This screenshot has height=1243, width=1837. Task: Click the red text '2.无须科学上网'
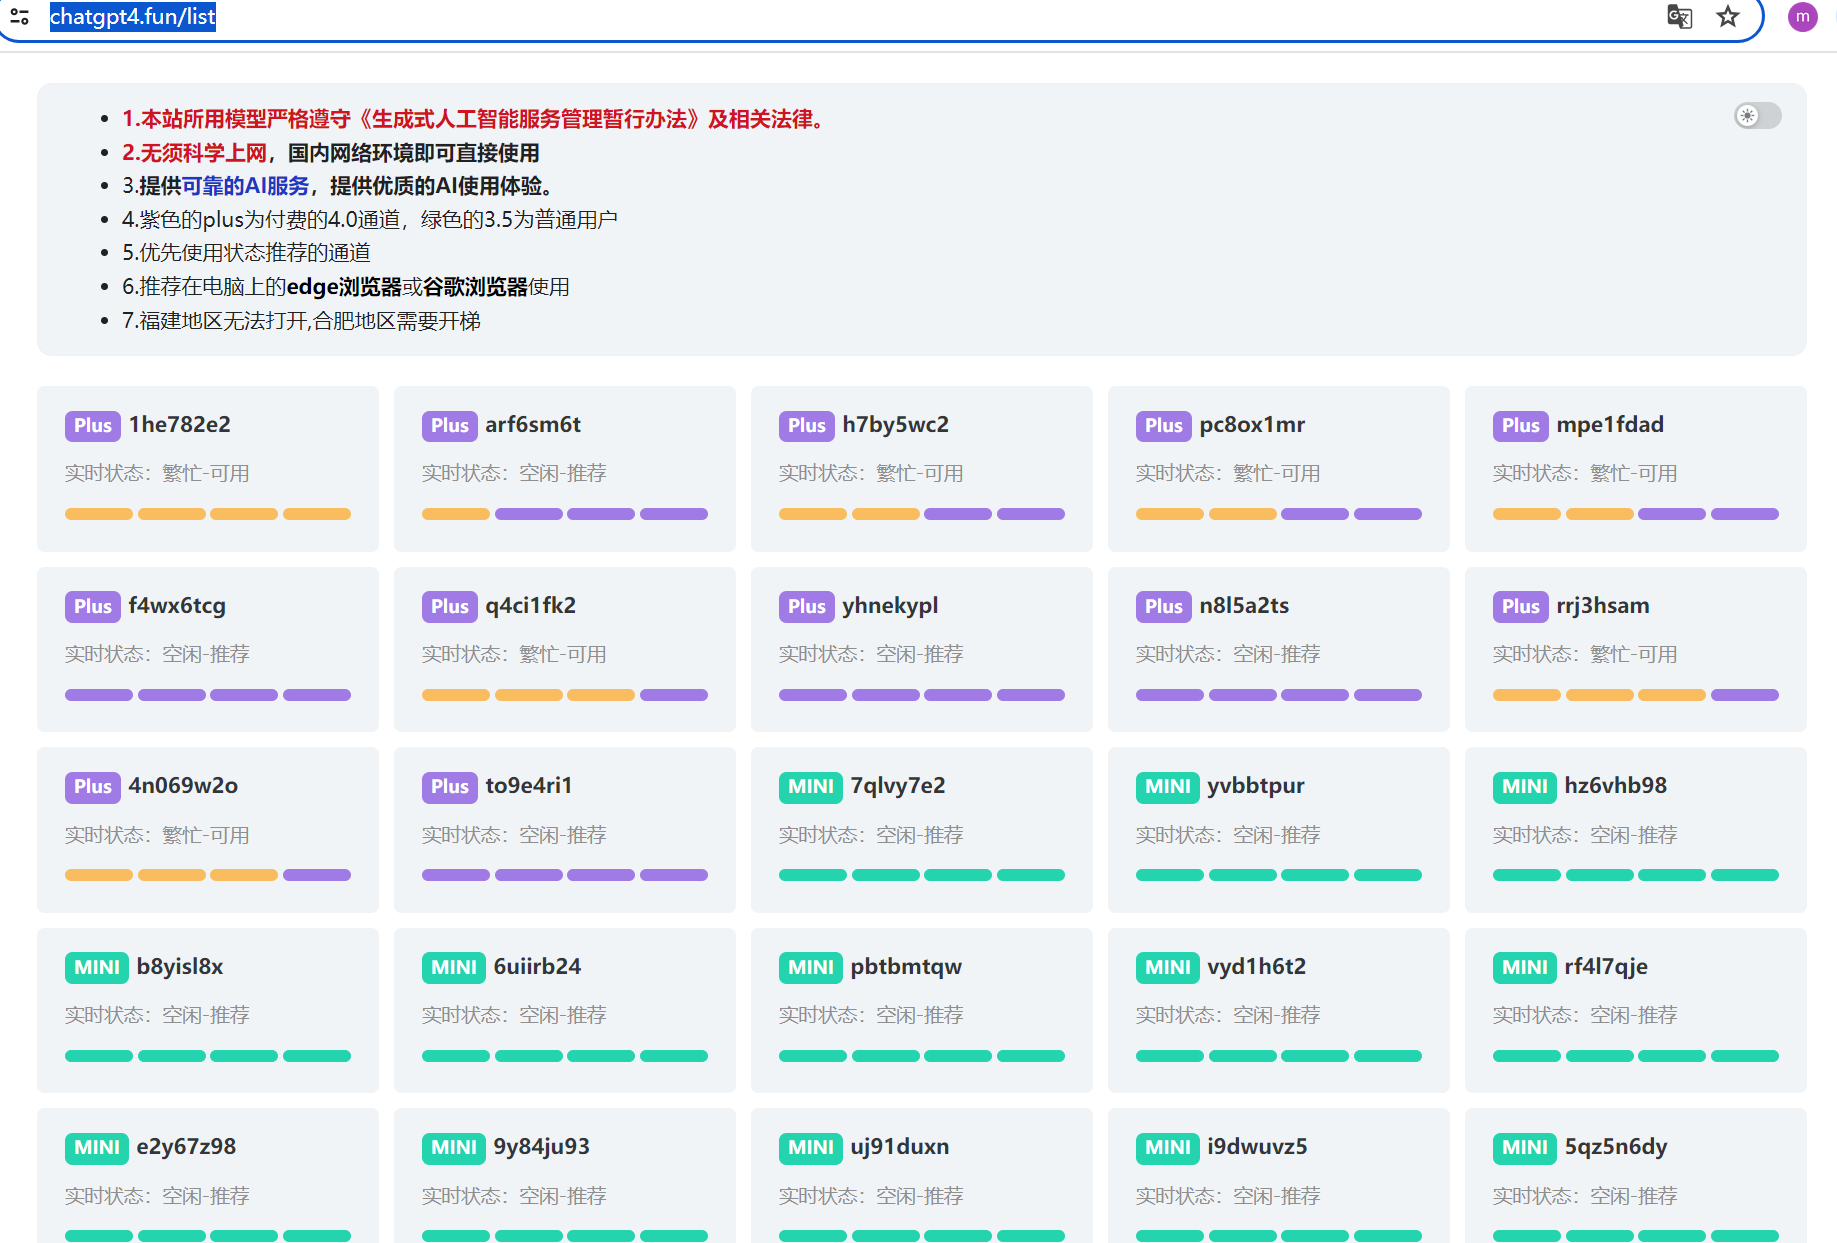(194, 153)
